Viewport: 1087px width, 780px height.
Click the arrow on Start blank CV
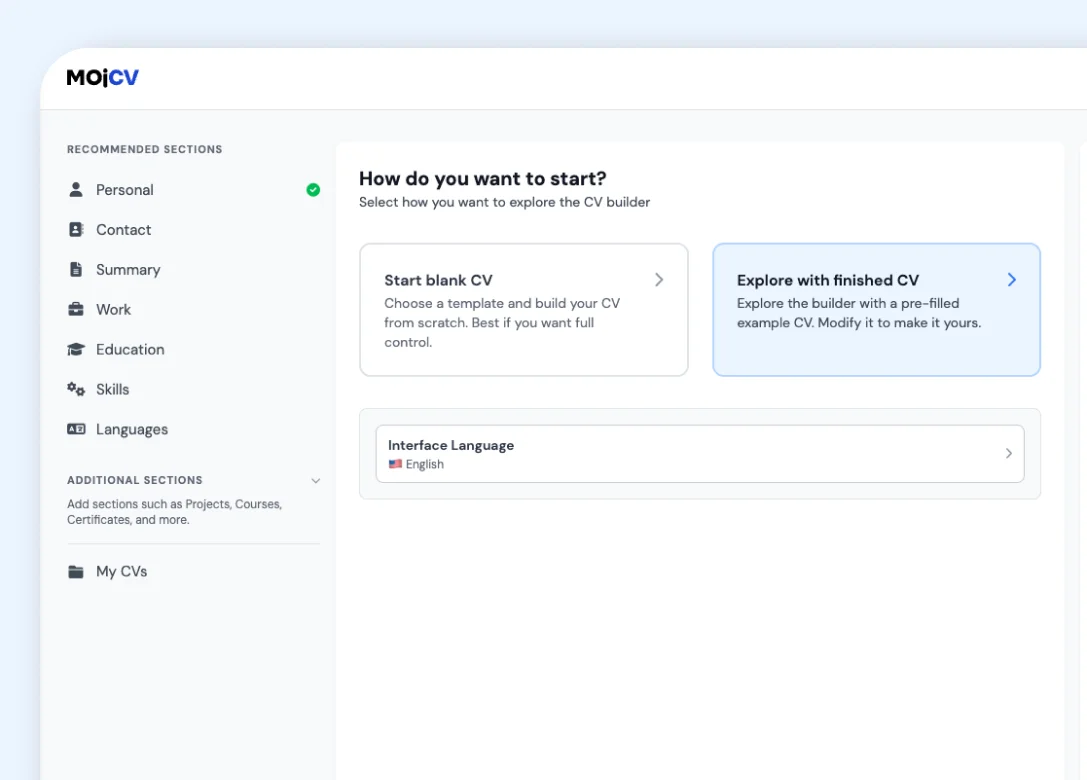coord(659,279)
